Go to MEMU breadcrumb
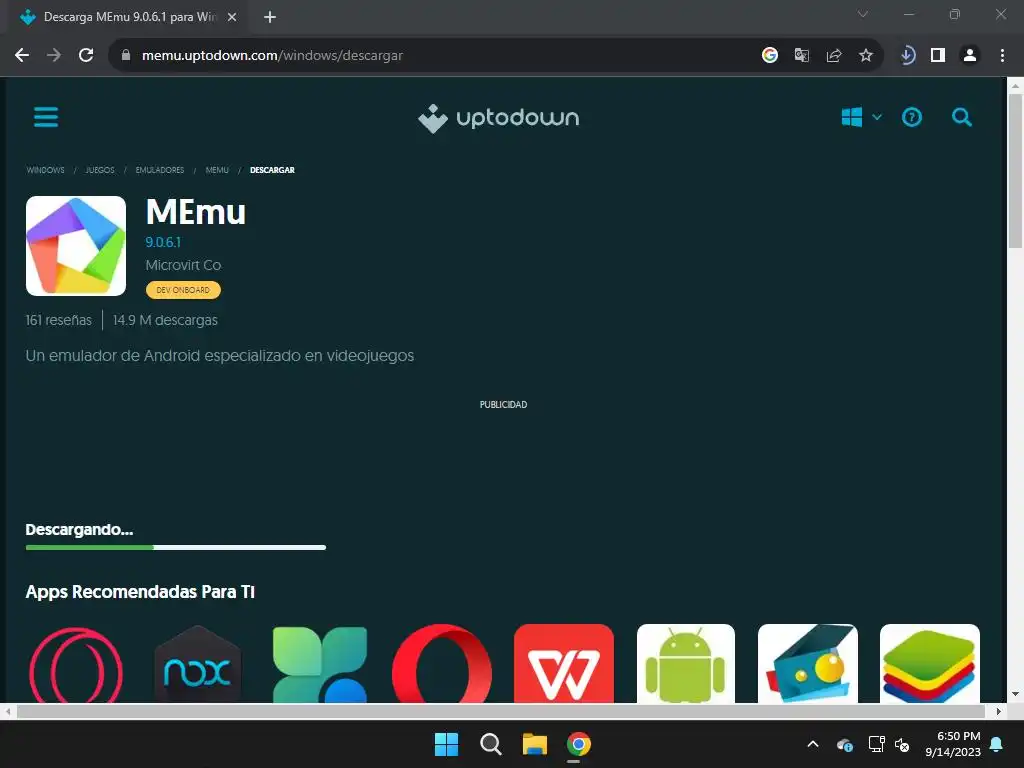Screen dimensions: 1024x768 click(217, 170)
